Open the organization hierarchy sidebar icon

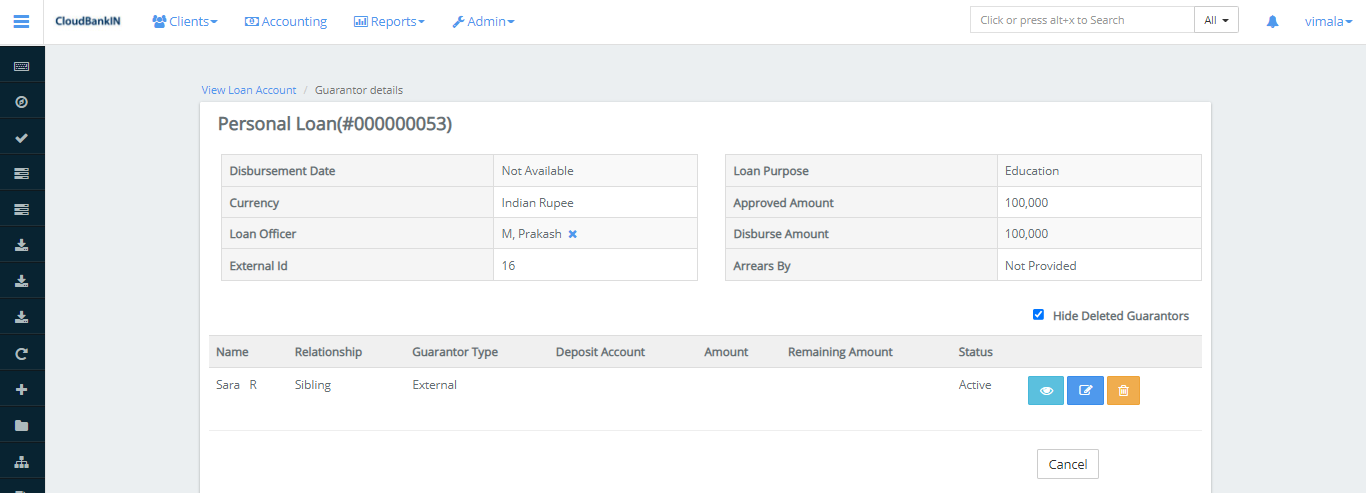21,461
